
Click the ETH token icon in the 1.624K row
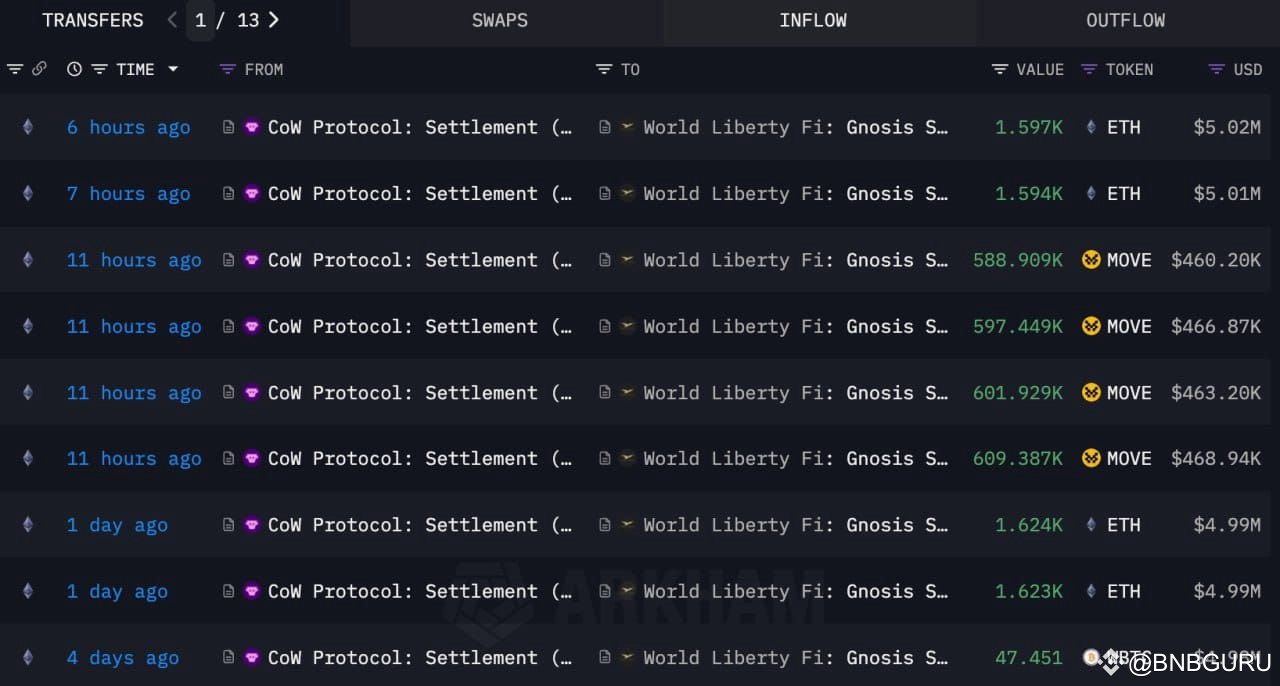tap(1091, 525)
